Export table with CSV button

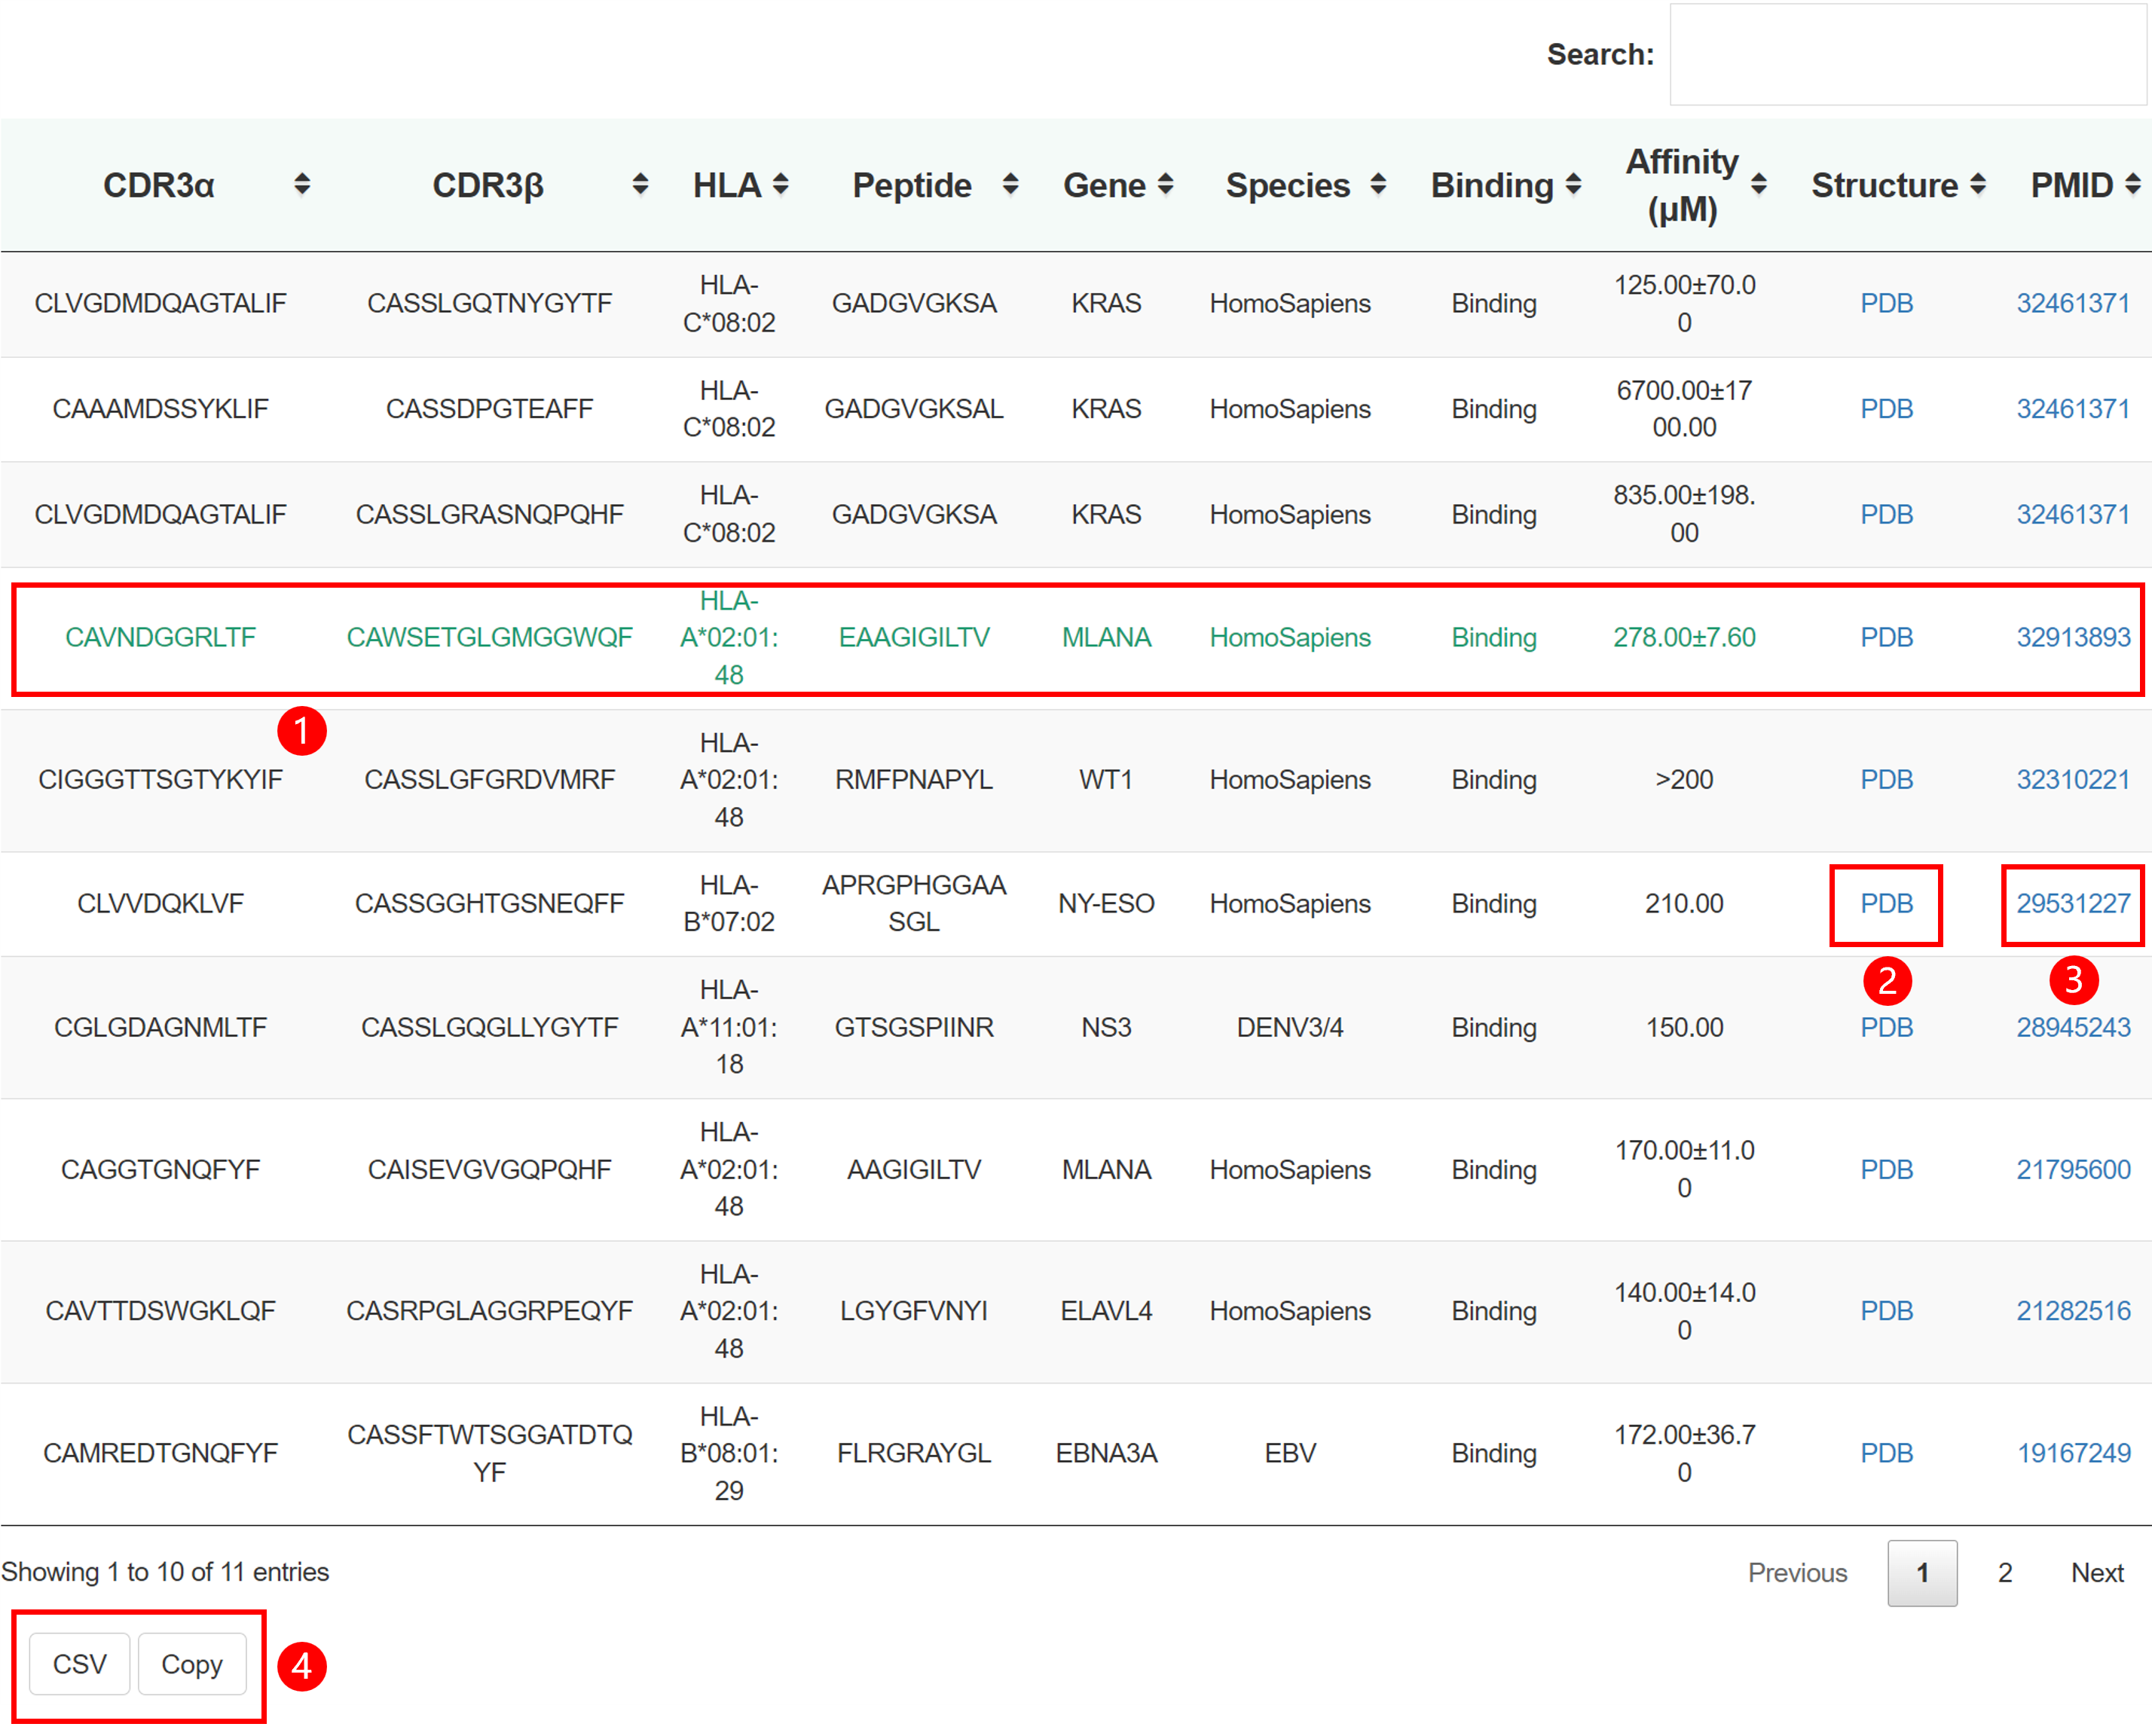80,1664
